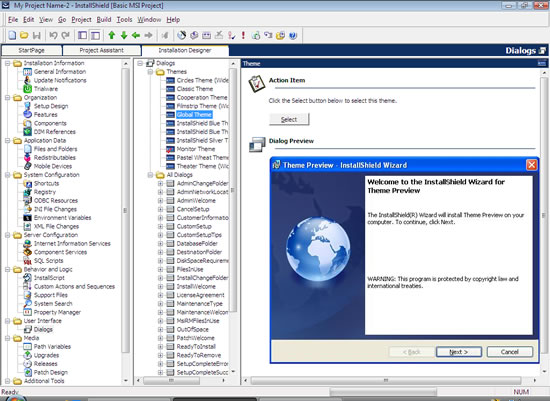Click the left tree vertical scrollbar
The height and width of the screenshot is (401, 550).
click(x=125, y=210)
